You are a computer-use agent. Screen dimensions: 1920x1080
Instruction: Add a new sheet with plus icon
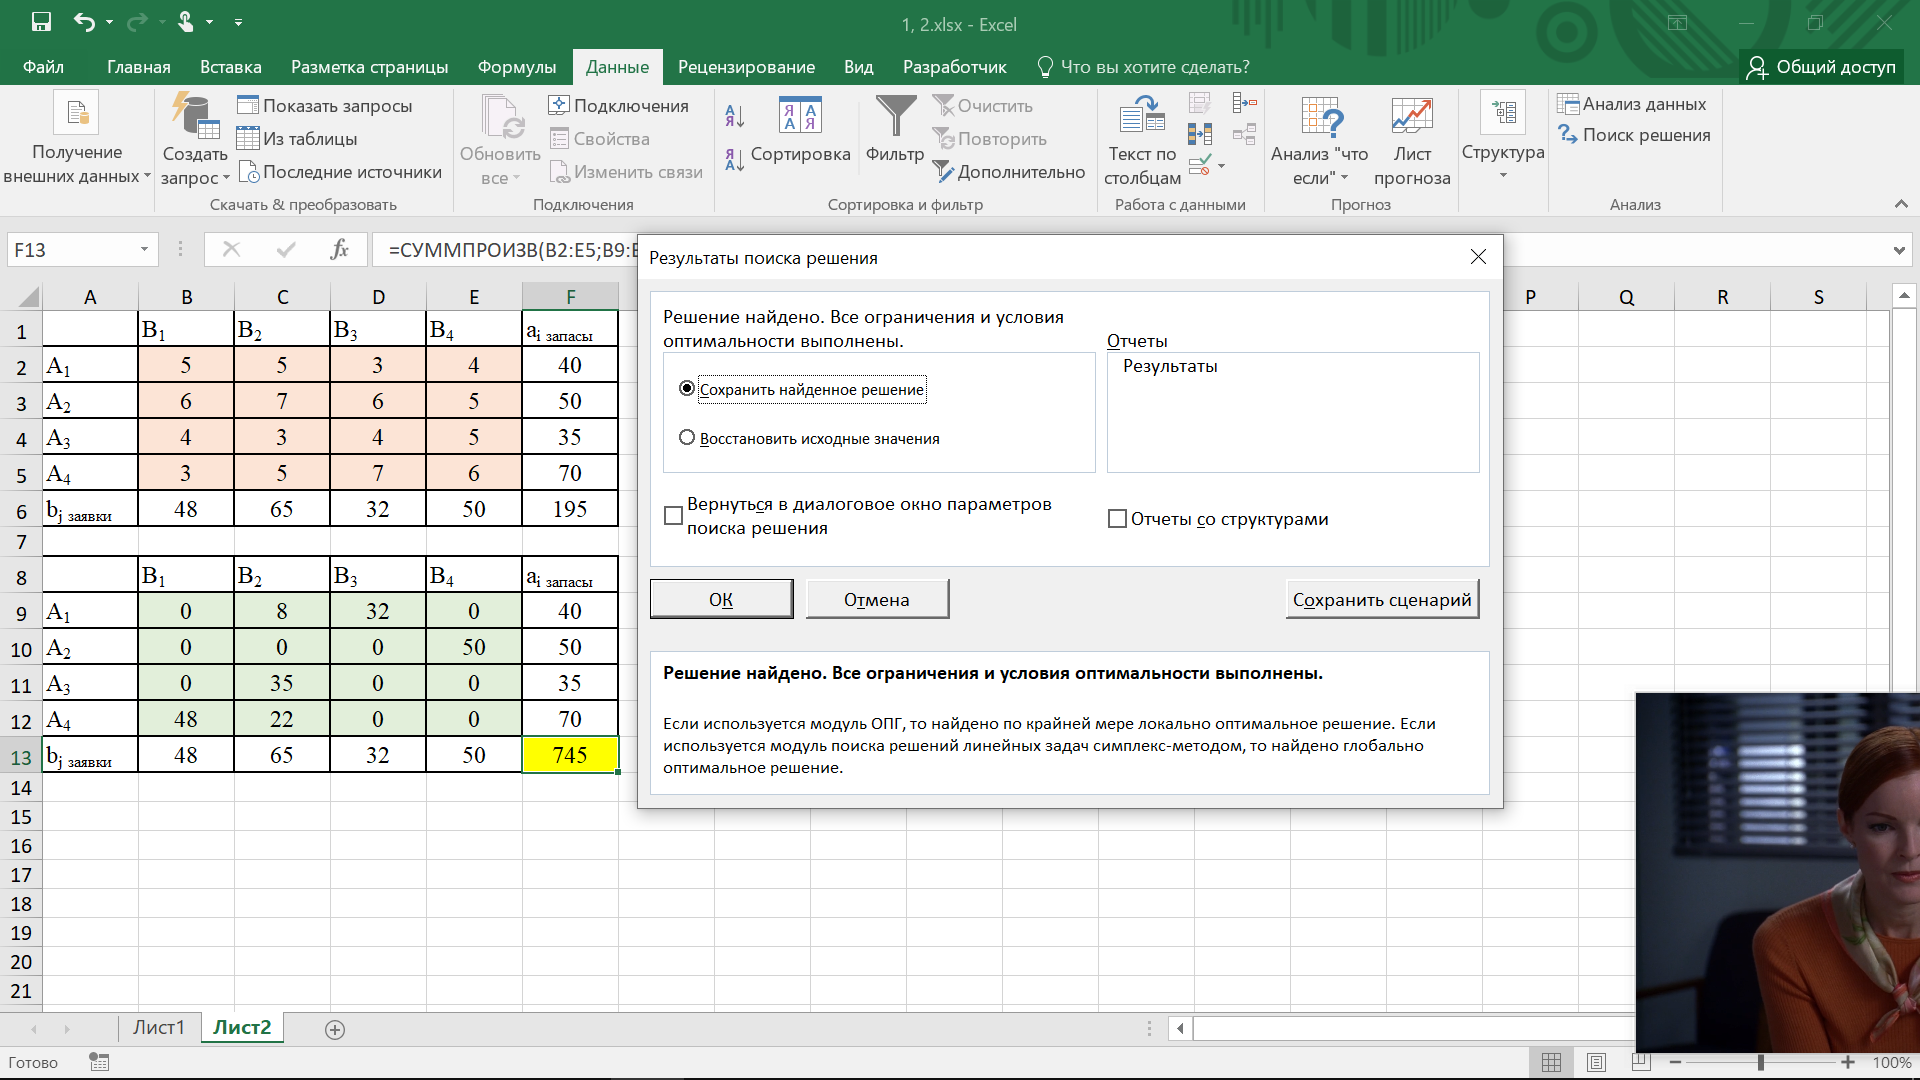click(x=335, y=1029)
